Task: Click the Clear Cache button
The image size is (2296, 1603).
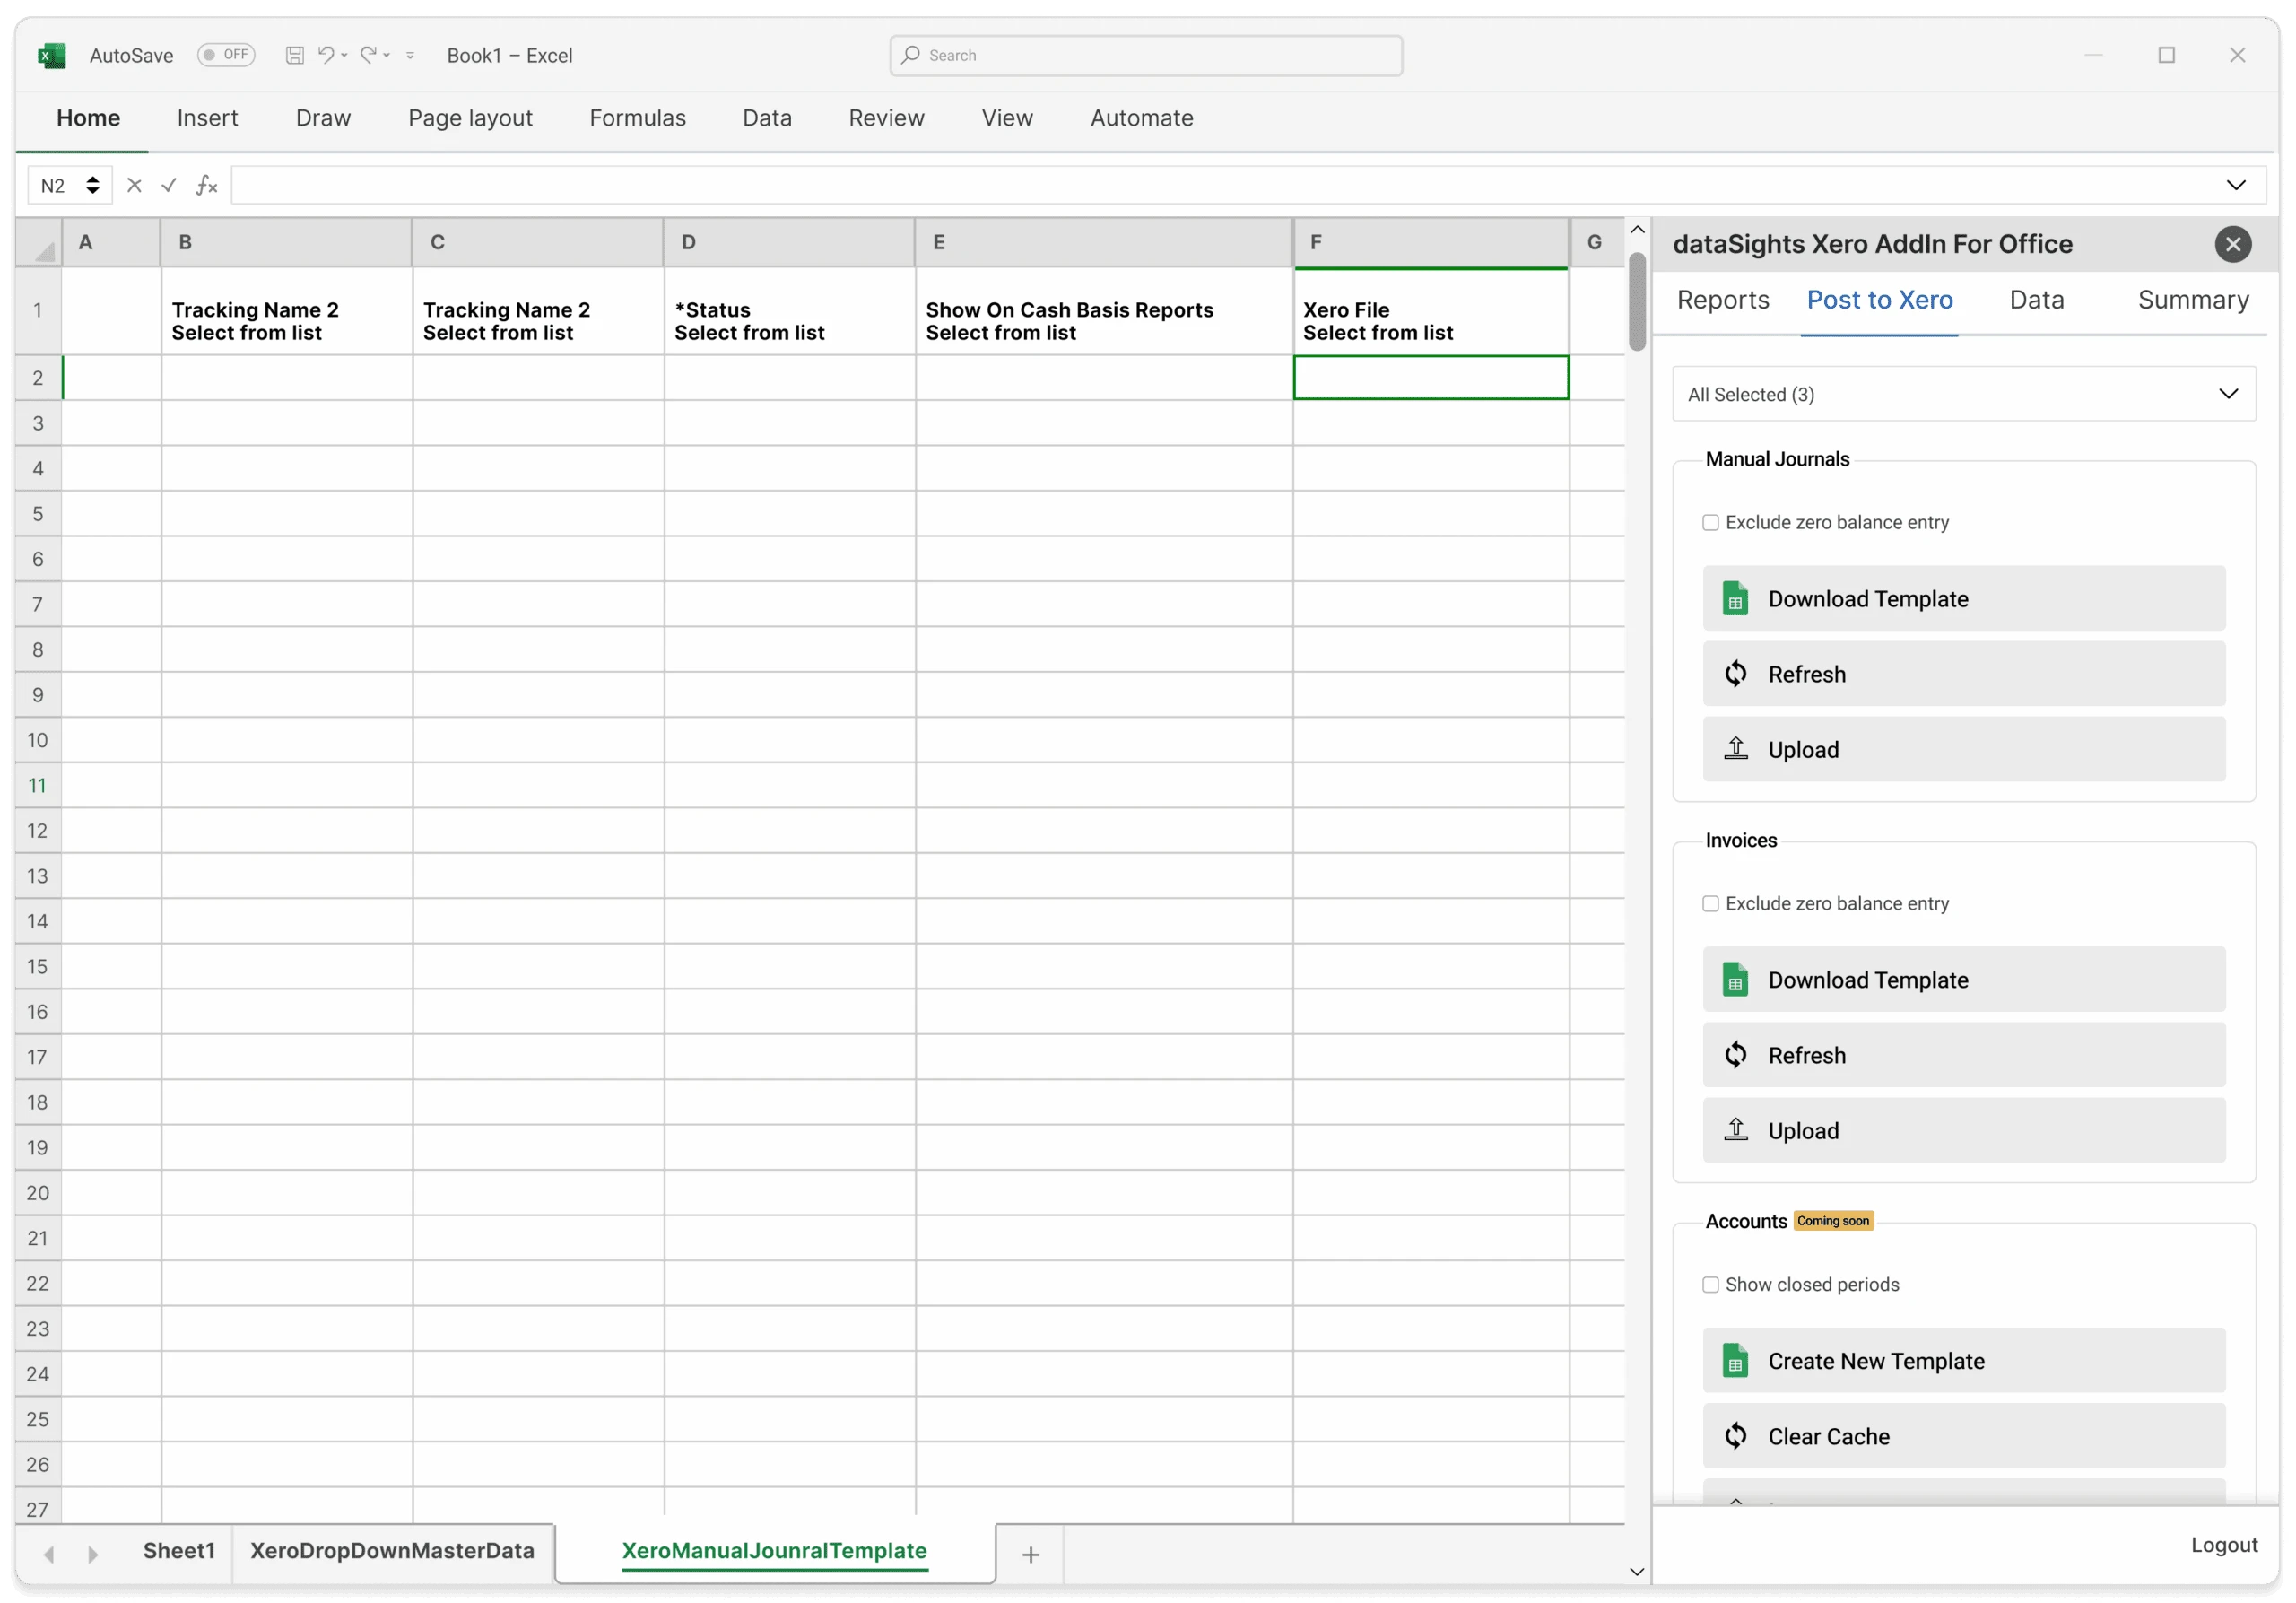Action: [x=1964, y=1436]
